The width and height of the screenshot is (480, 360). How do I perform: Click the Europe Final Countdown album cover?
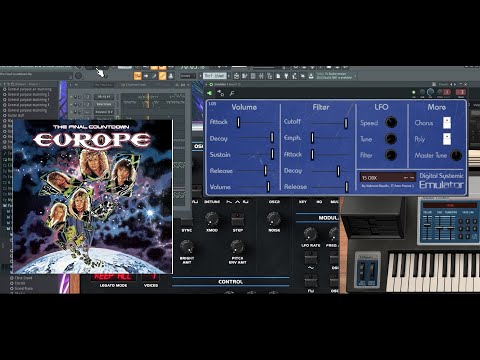click(93, 197)
